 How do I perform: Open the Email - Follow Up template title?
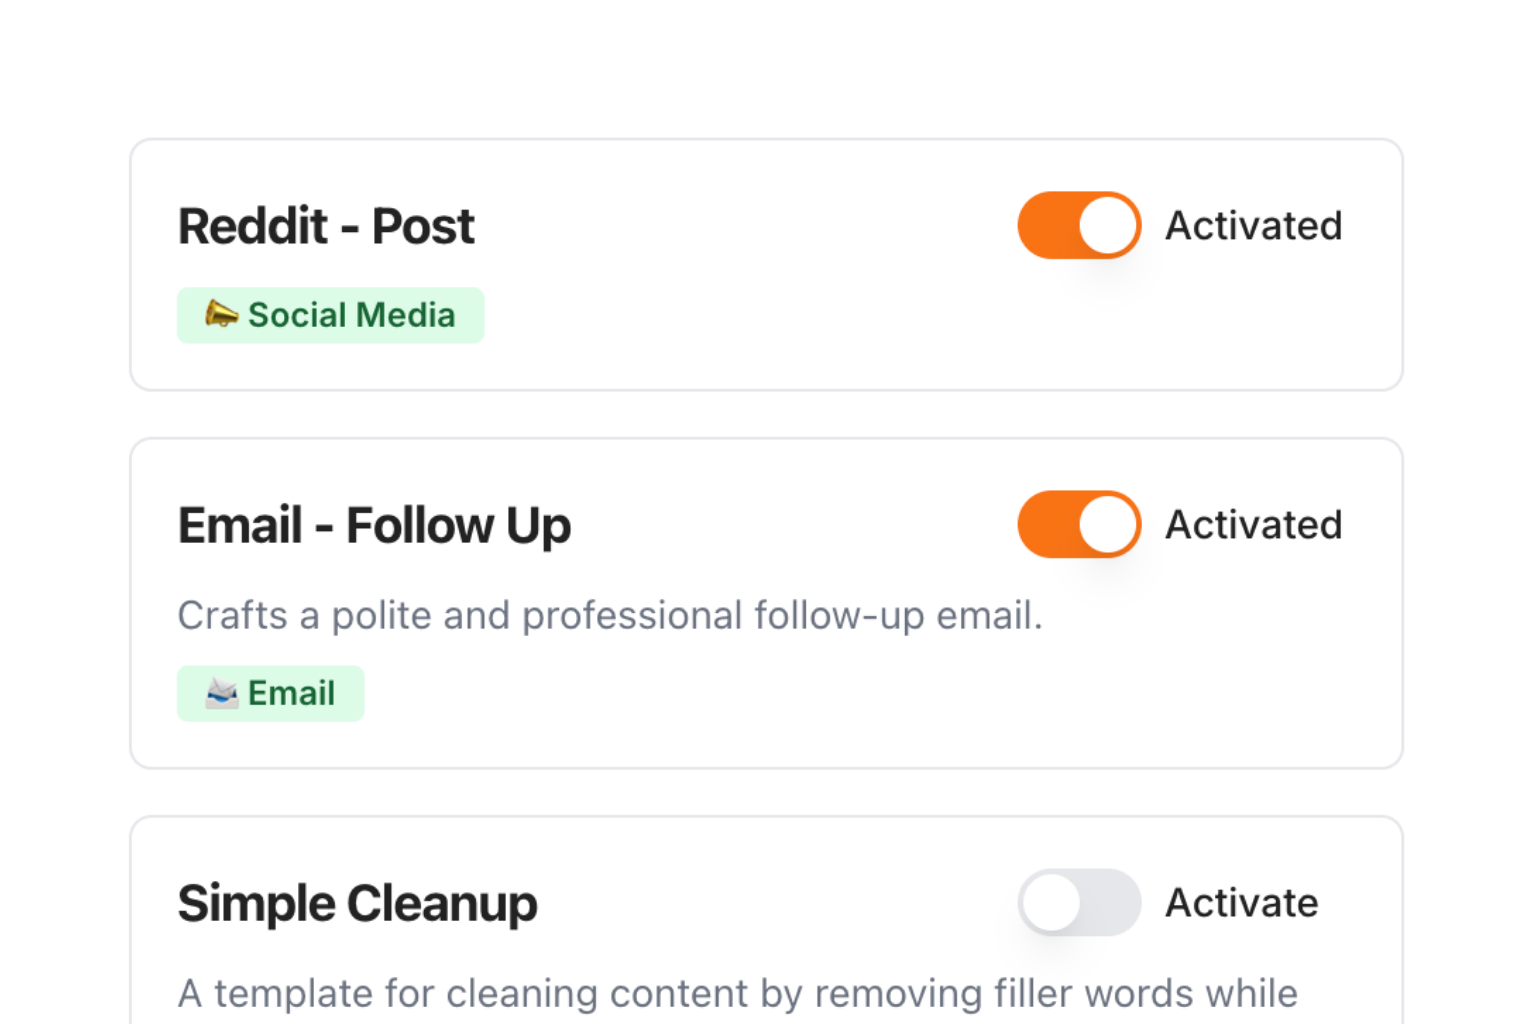[374, 526]
